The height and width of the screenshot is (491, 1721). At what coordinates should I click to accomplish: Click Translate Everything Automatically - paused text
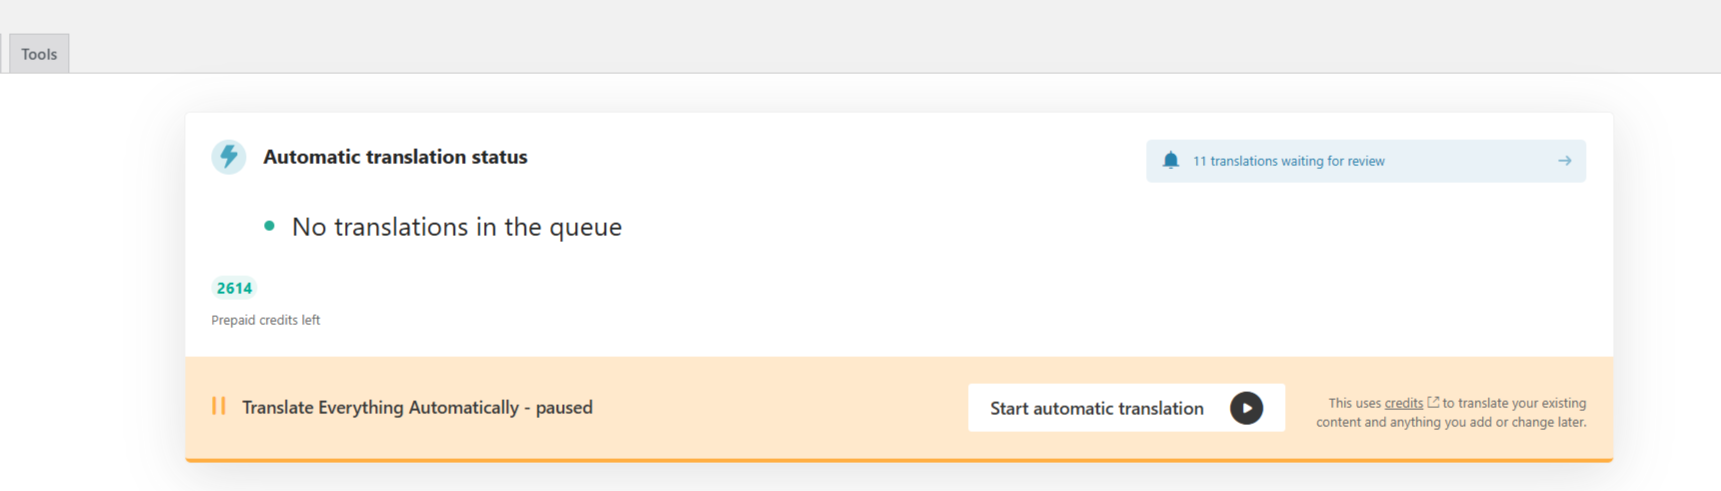(417, 407)
